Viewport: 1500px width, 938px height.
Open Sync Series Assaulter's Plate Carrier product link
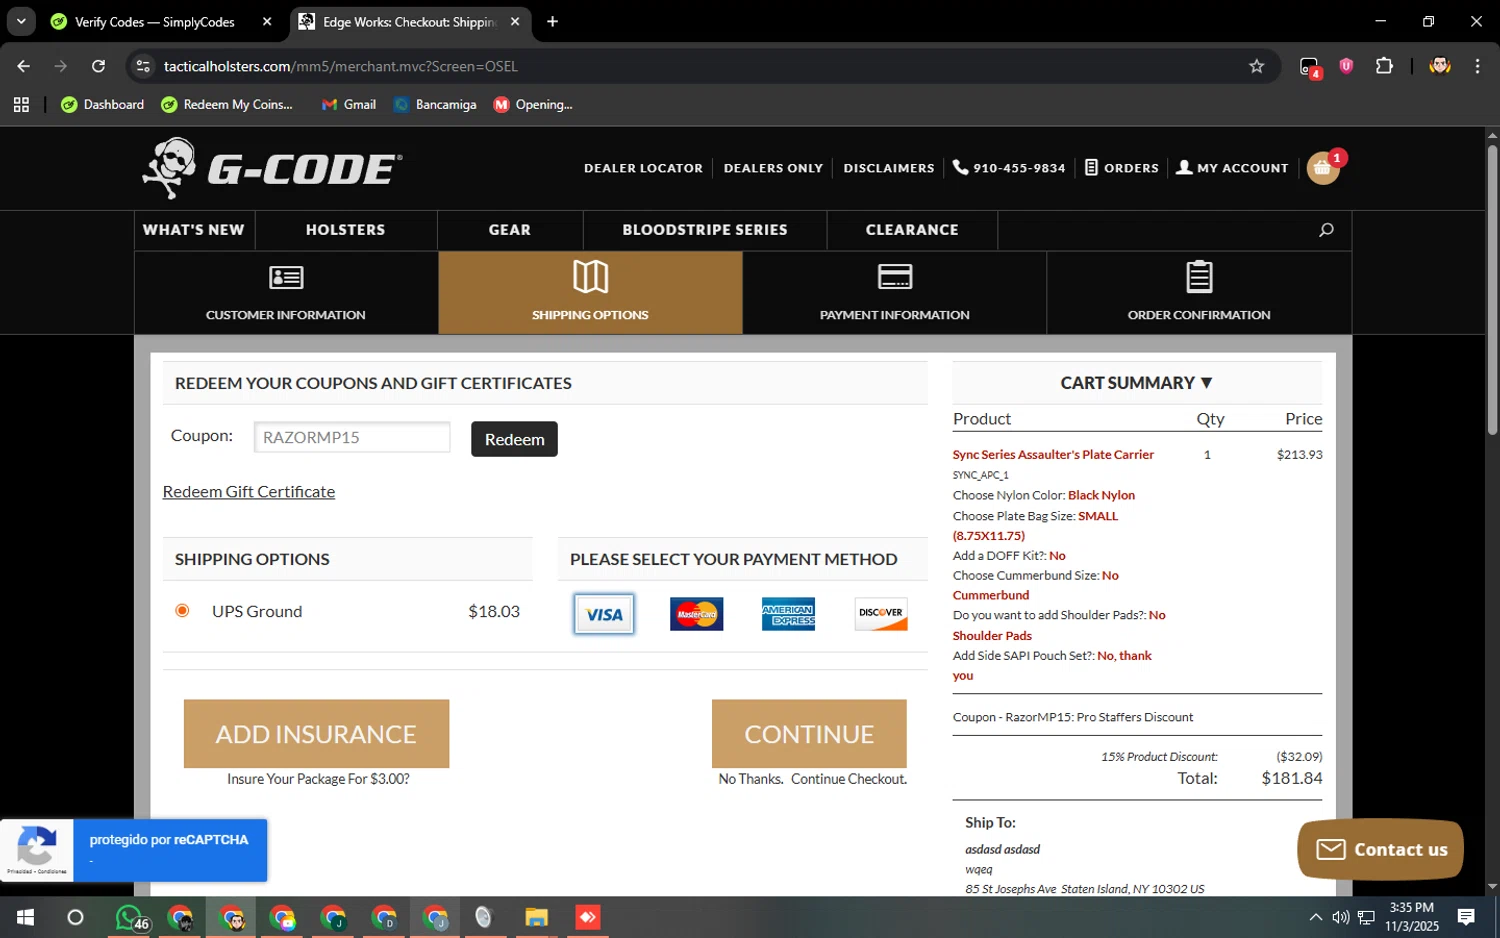(1053, 455)
